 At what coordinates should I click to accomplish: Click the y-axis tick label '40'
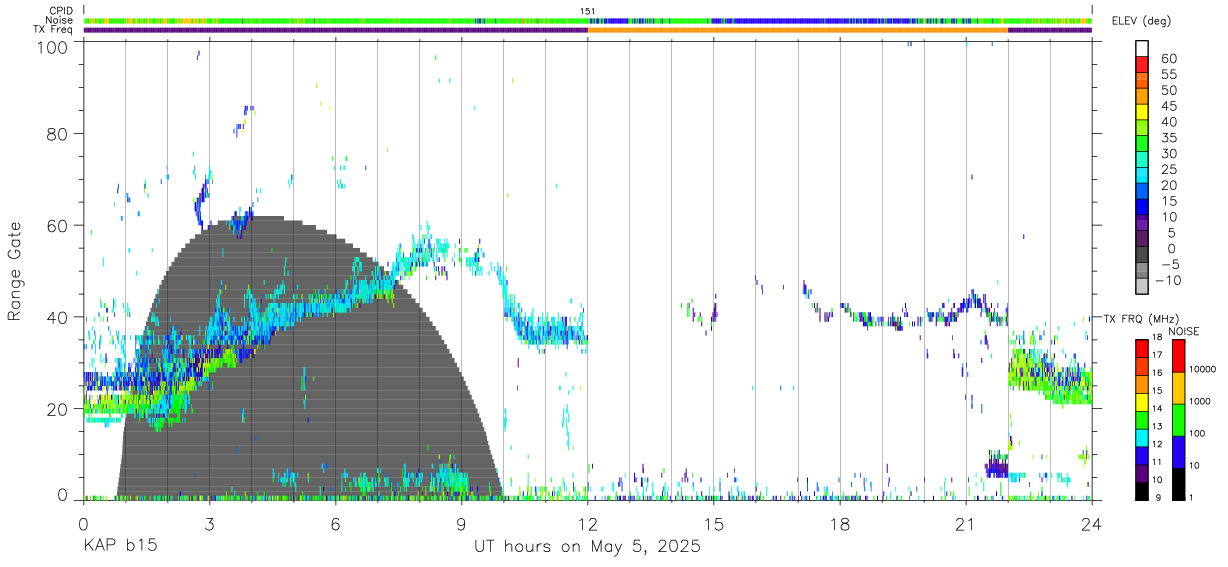click(x=57, y=317)
